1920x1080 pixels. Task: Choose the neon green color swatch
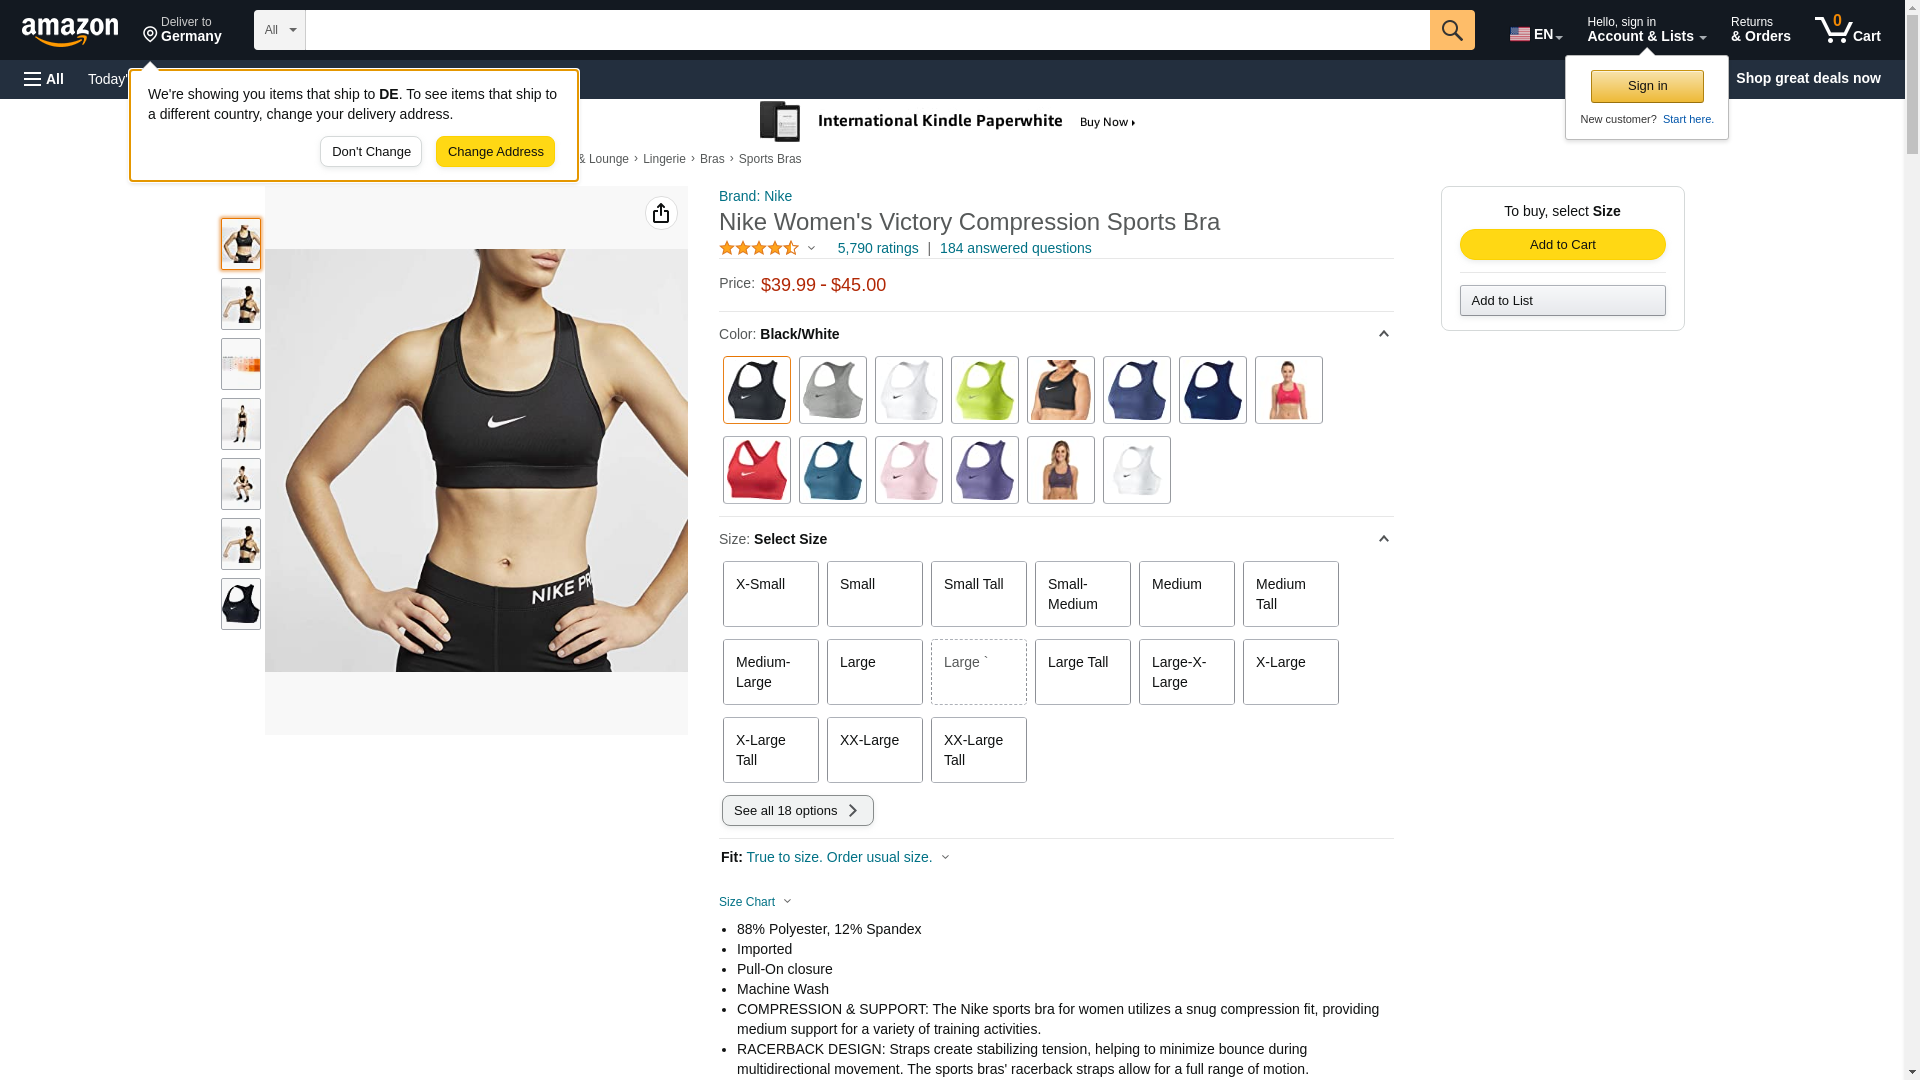click(984, 390)
